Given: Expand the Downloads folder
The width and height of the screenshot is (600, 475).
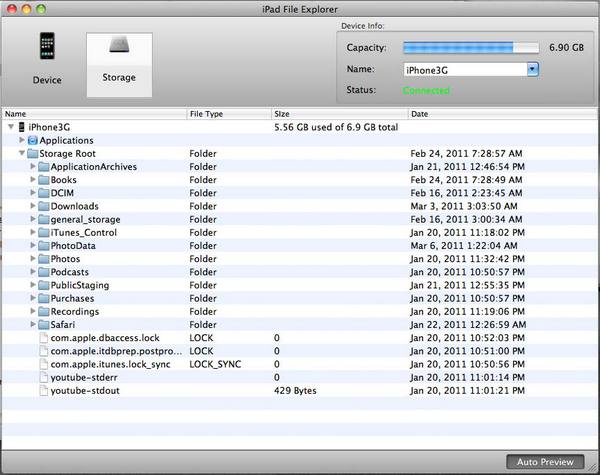Looking at the screenshot, I should pos(33,206).
